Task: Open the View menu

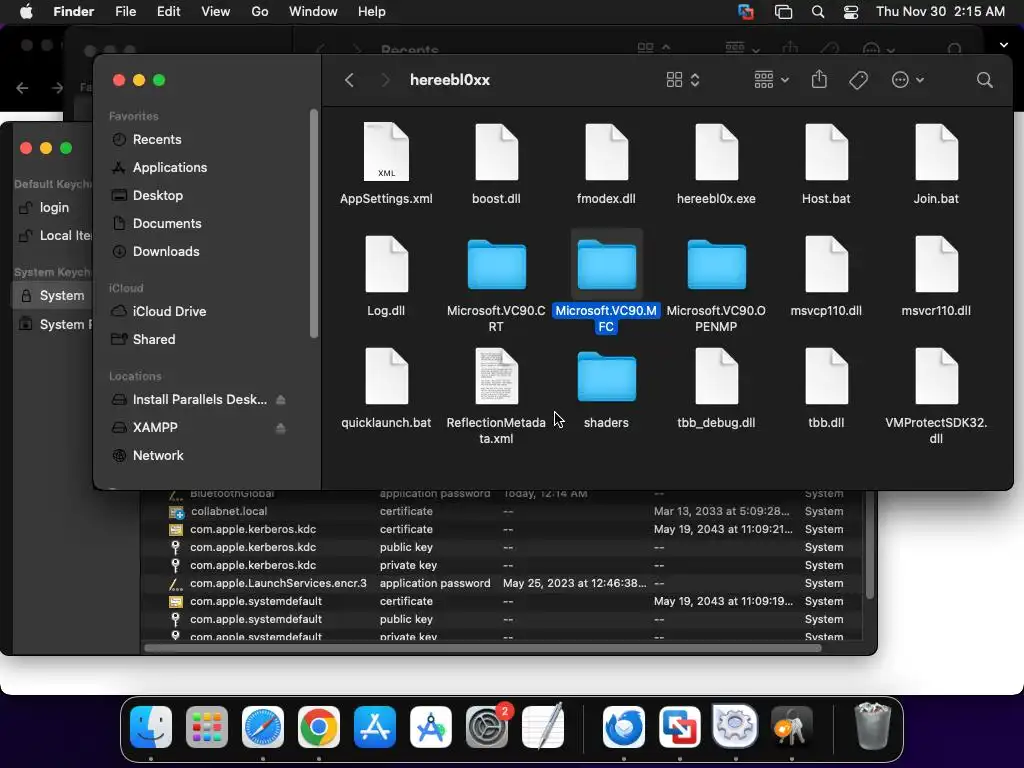Action: (216, 12)
